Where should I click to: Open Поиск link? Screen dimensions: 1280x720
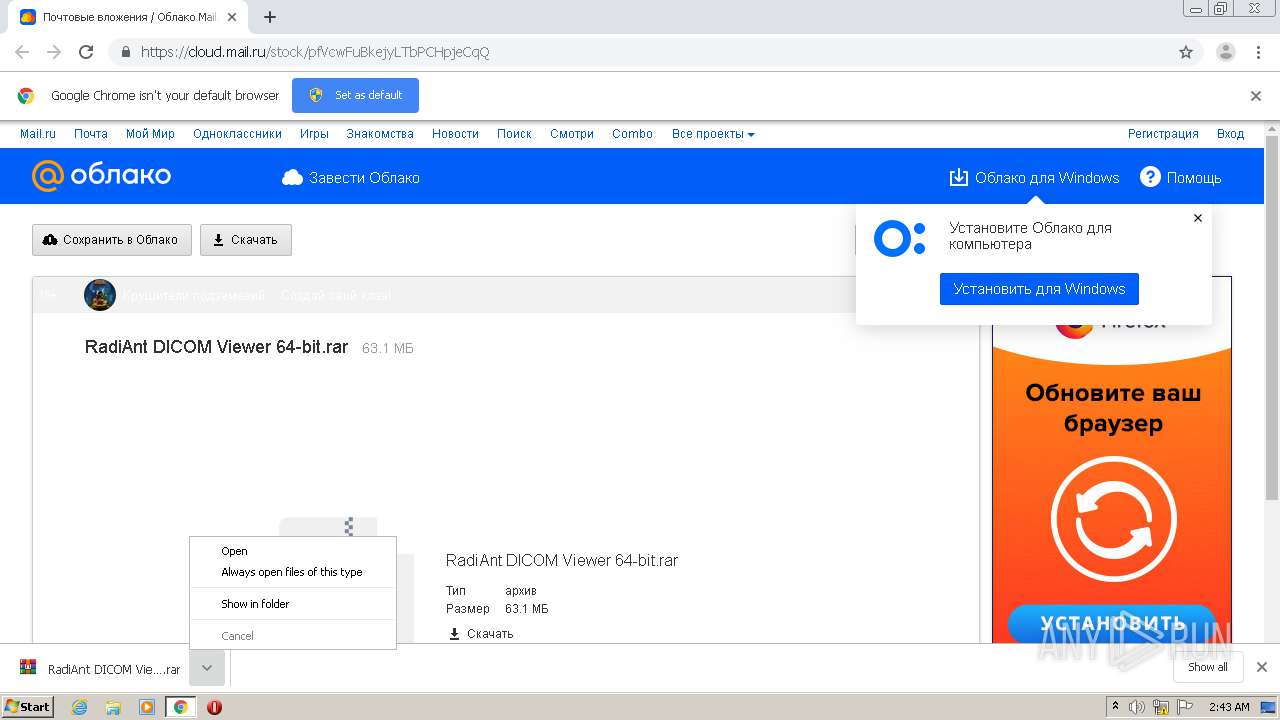[x=514, y=134]
